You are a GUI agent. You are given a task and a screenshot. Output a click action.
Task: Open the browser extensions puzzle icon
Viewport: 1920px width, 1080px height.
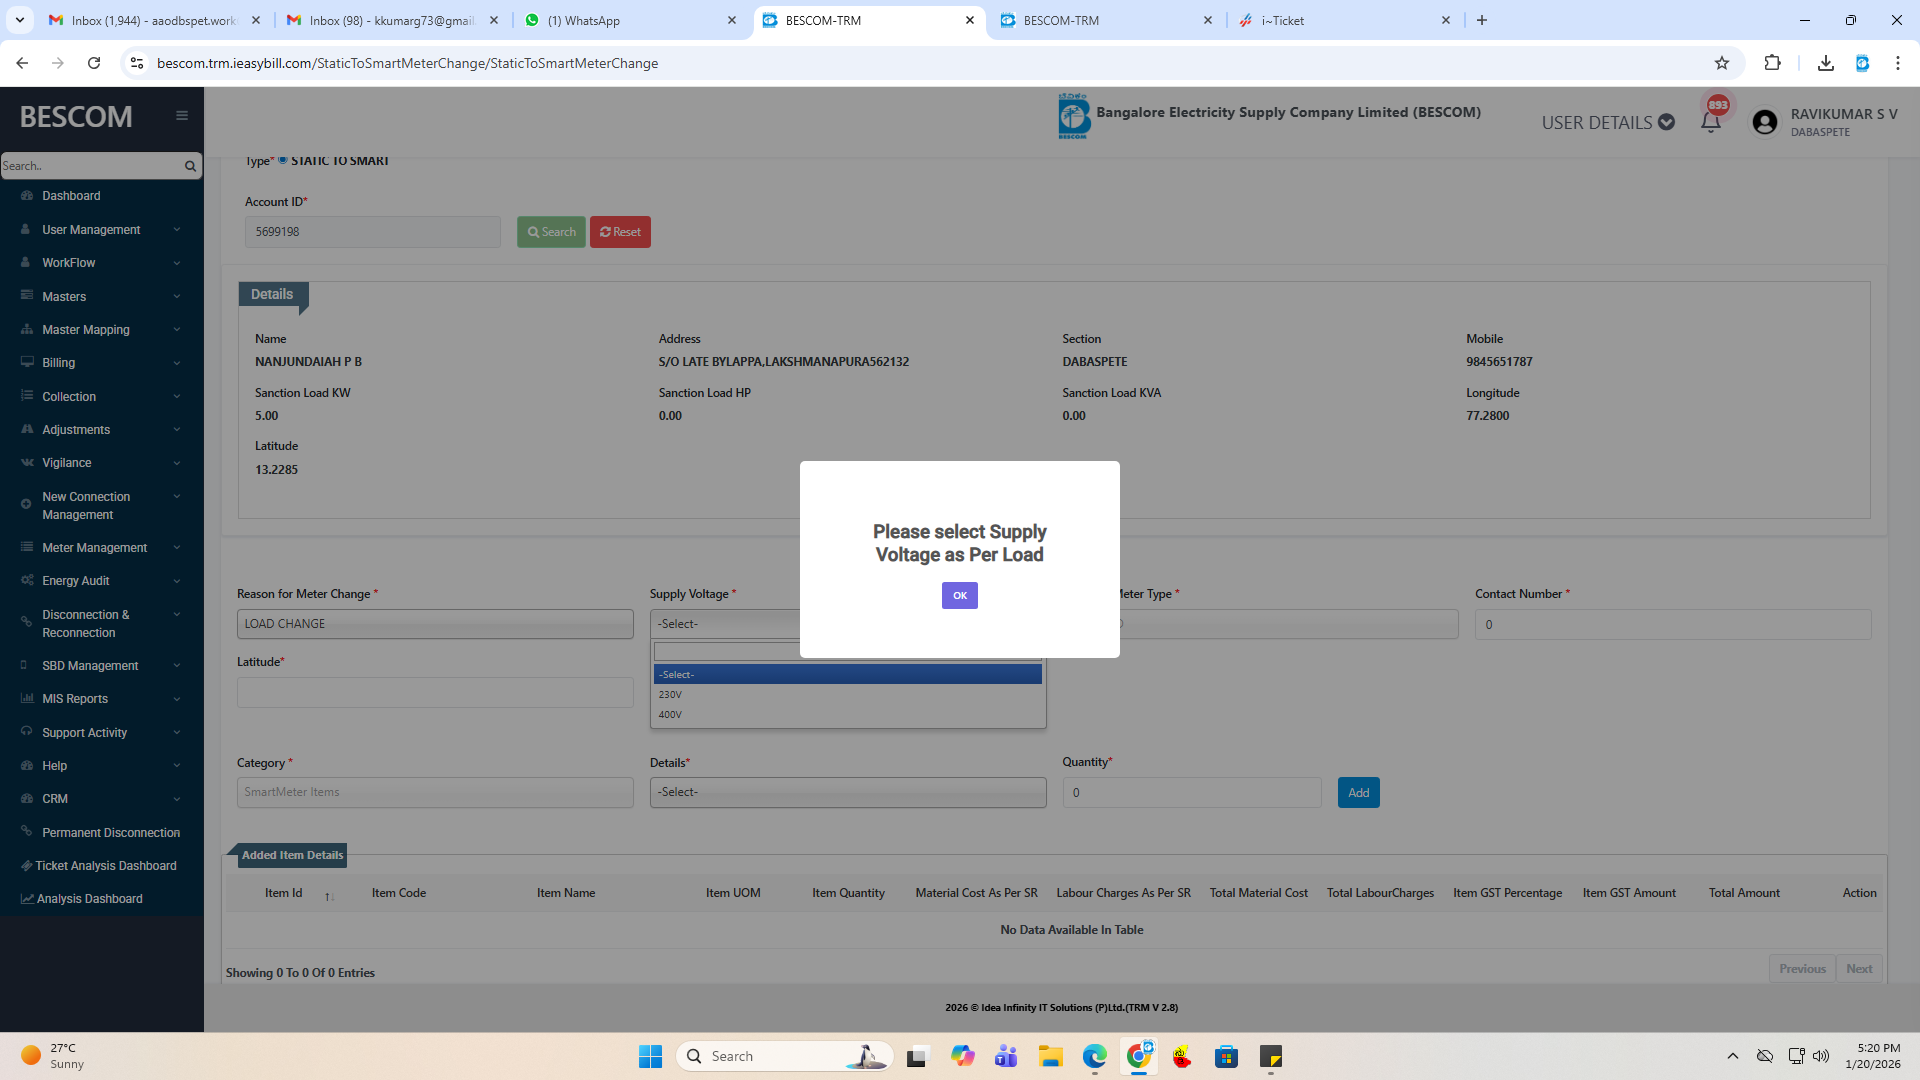coord(1772,63)
